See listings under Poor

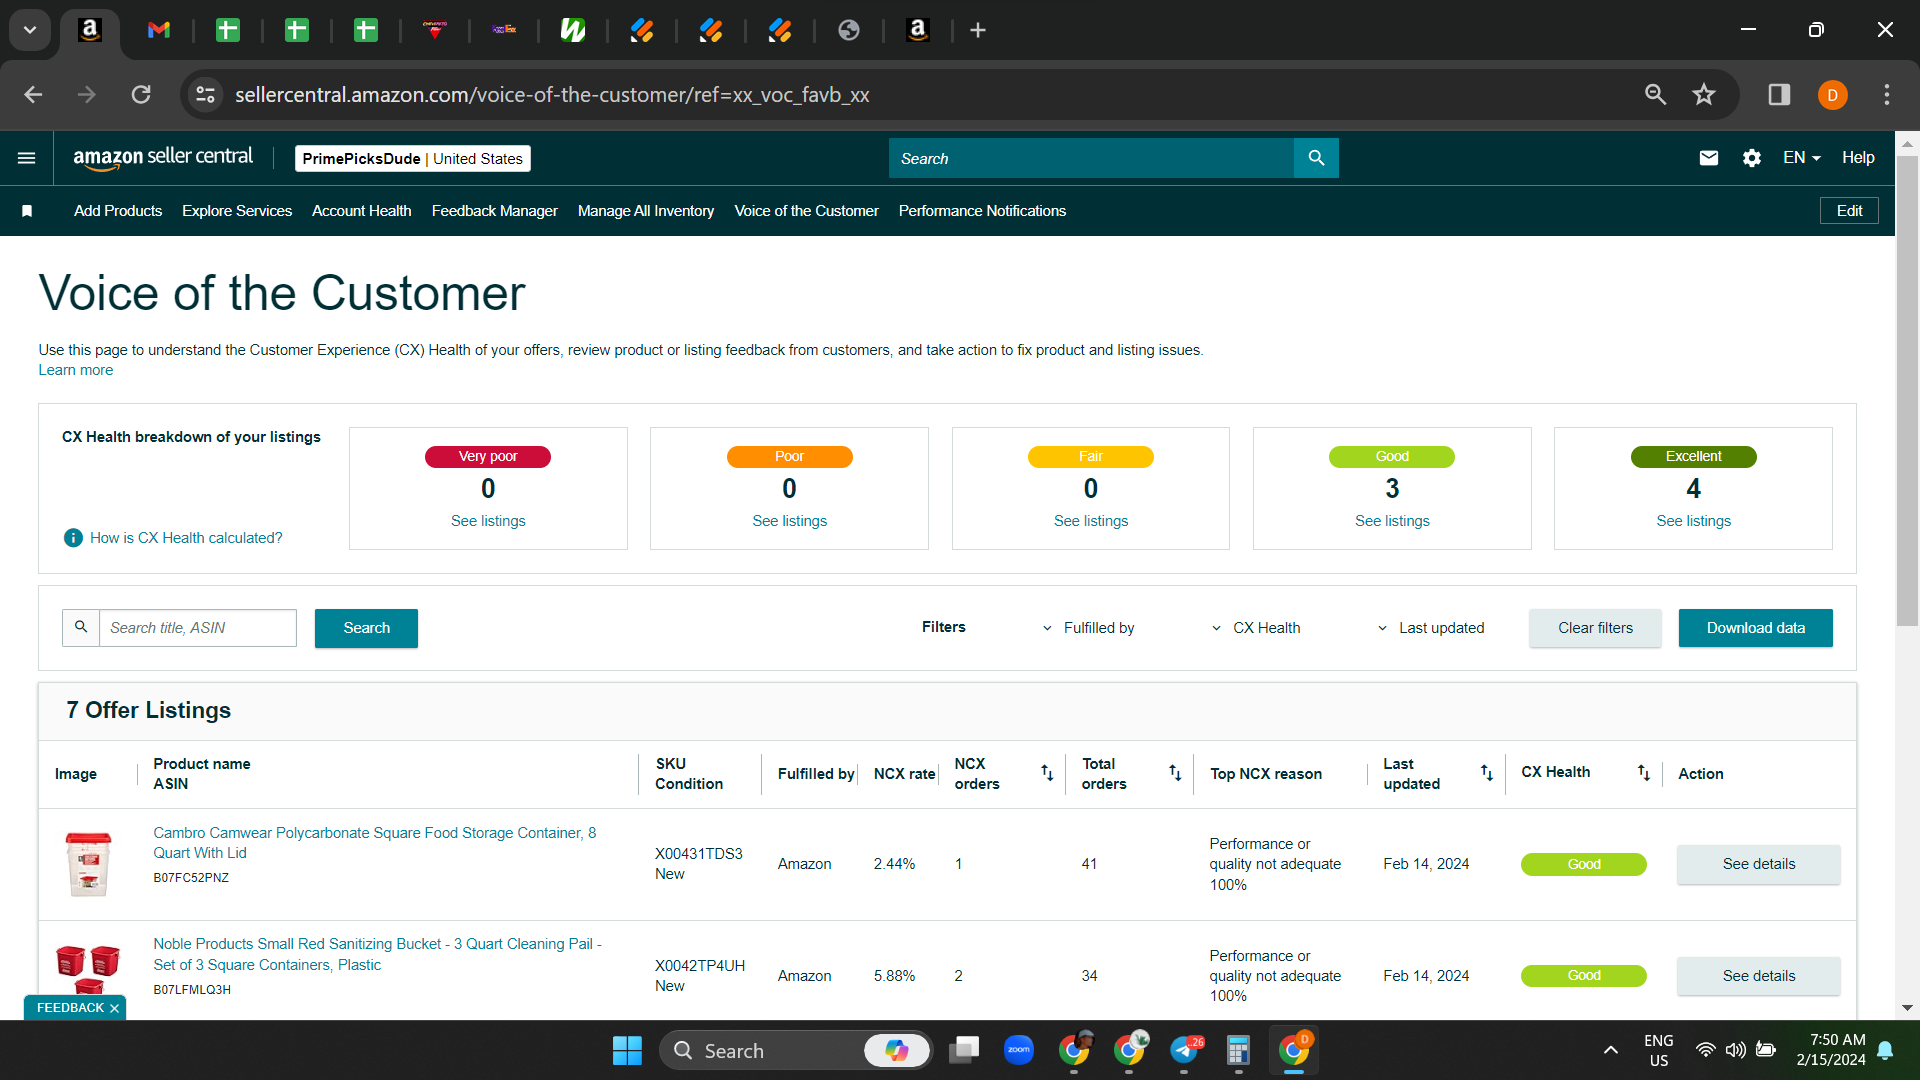click(x=790, y=521)
